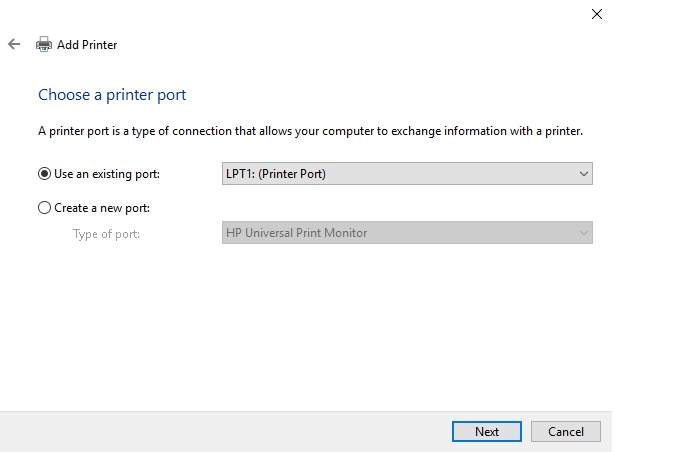Screen dimensions: 697x452
Task: Click chevron on the Type of port combo box
Action: pos(584,233)
